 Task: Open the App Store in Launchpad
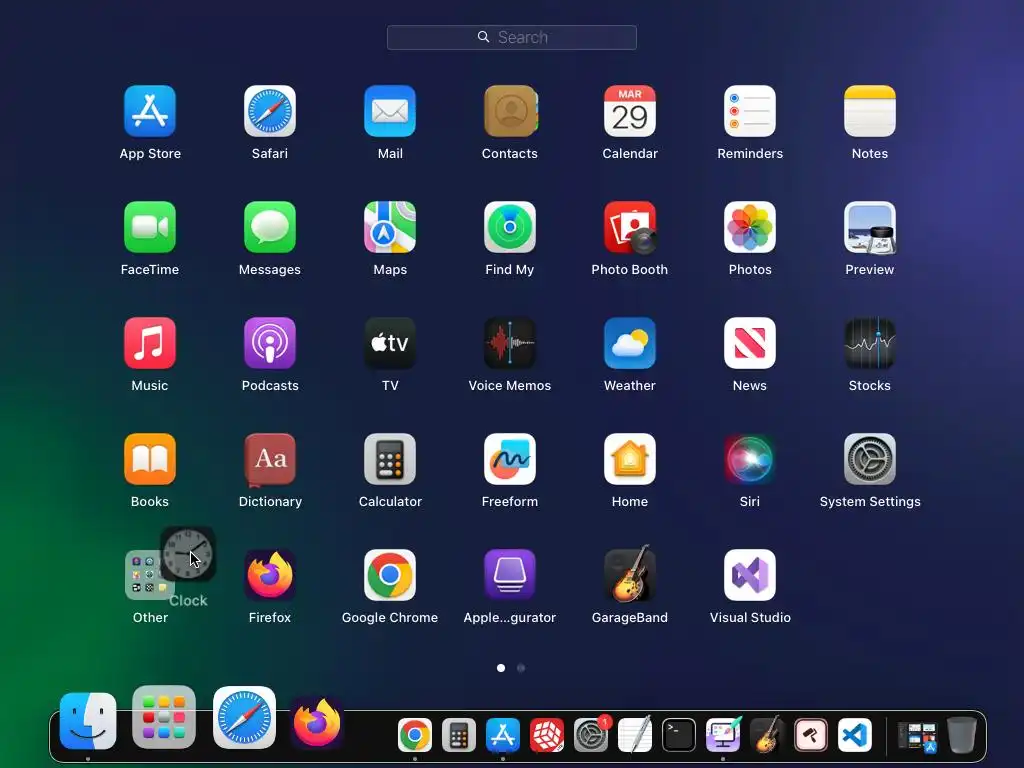point(150,111)
